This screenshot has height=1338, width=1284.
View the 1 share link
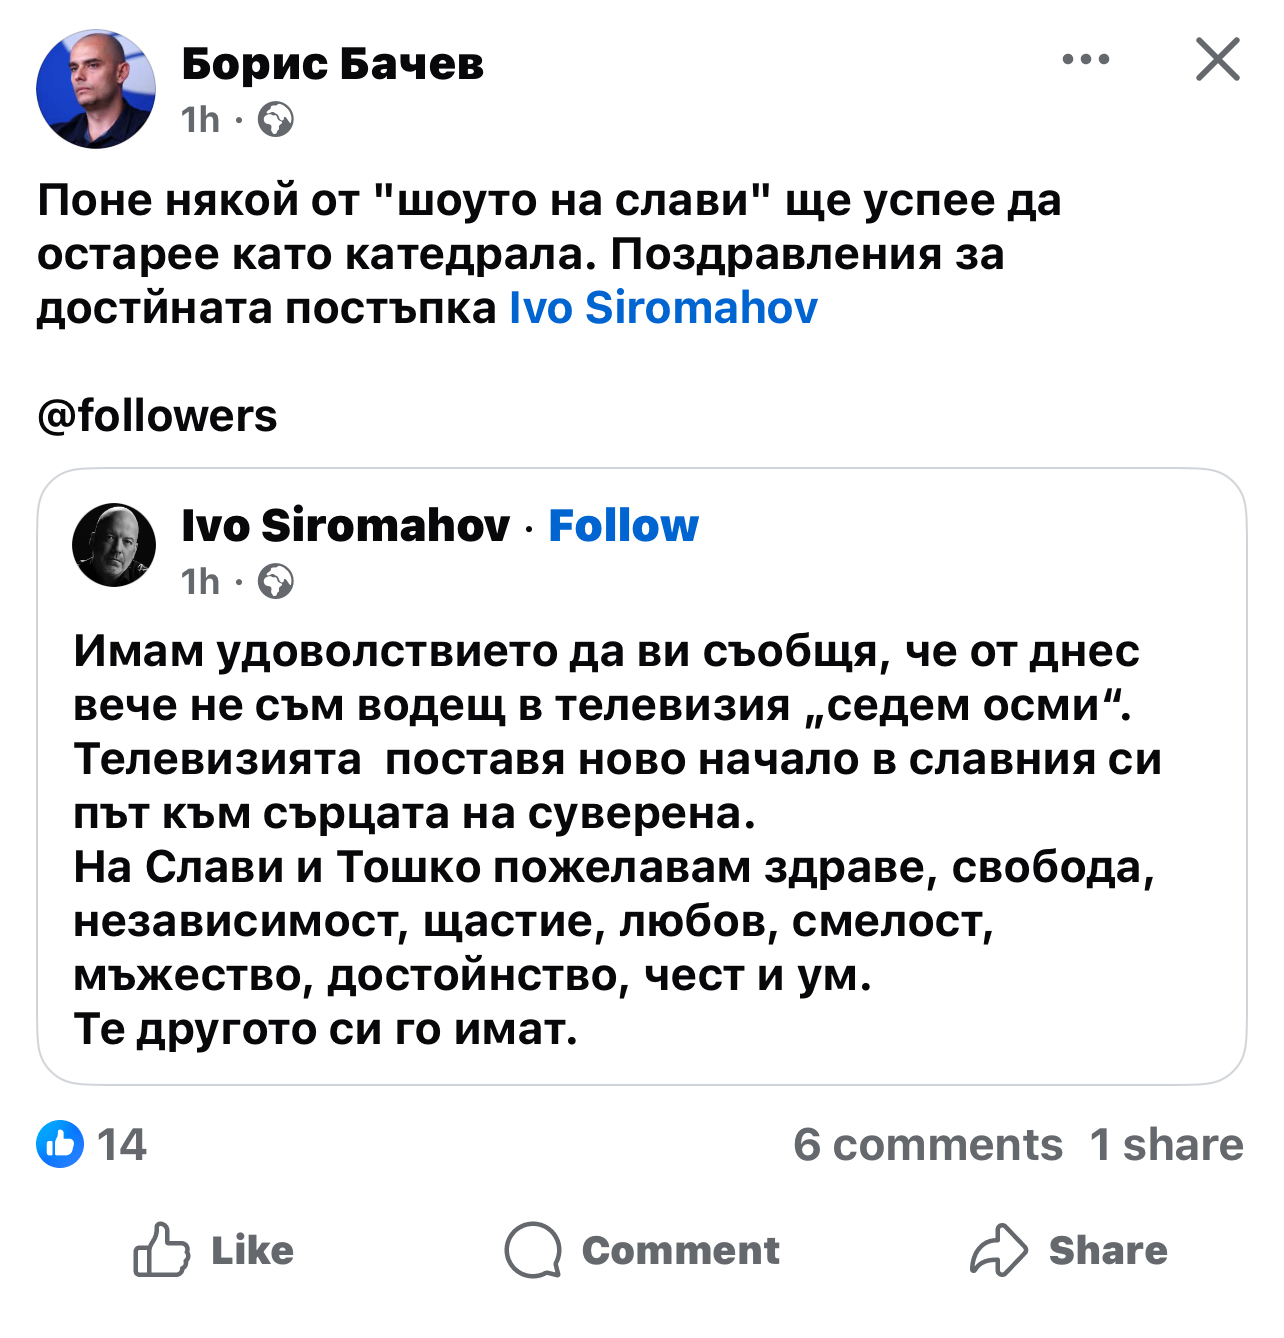coord(1167,1145)
